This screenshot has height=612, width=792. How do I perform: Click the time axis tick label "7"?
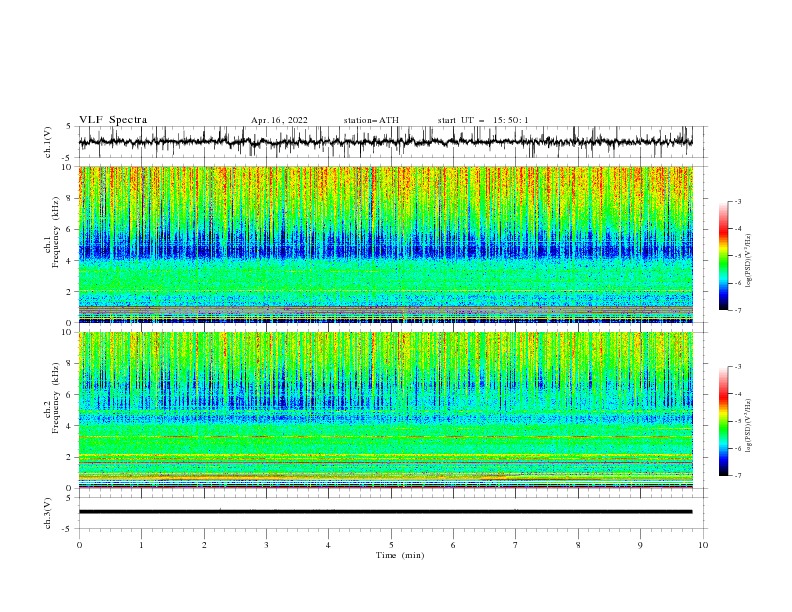tap(516, 545)
